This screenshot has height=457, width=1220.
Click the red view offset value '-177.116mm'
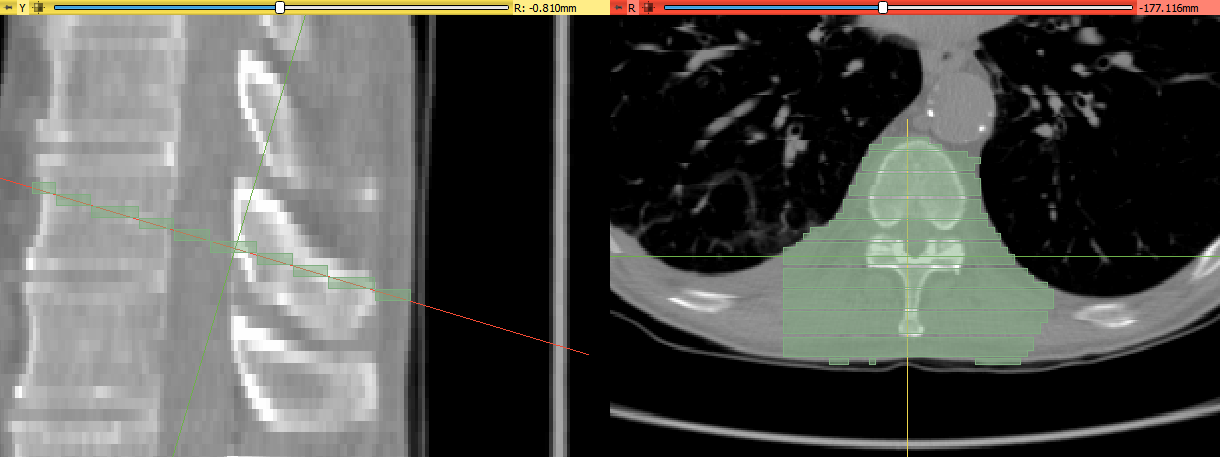pos(1168,7)
